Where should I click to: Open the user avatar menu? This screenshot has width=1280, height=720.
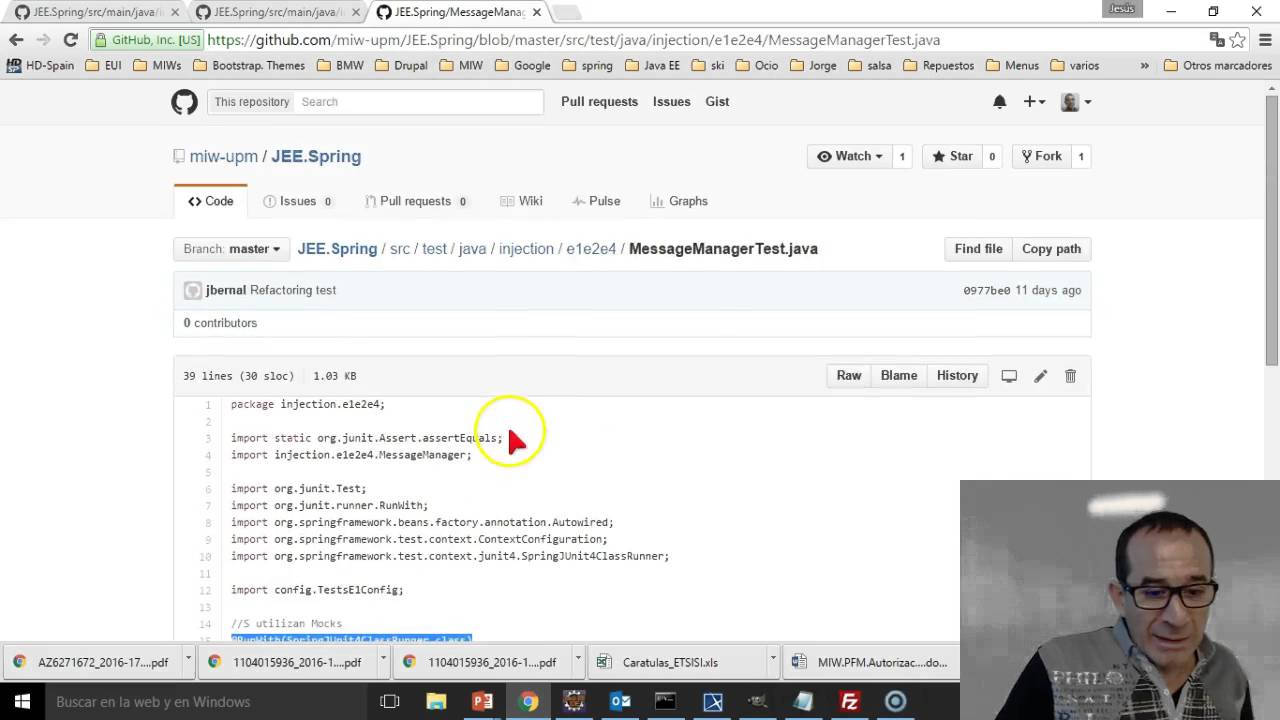coord(1075,102)
